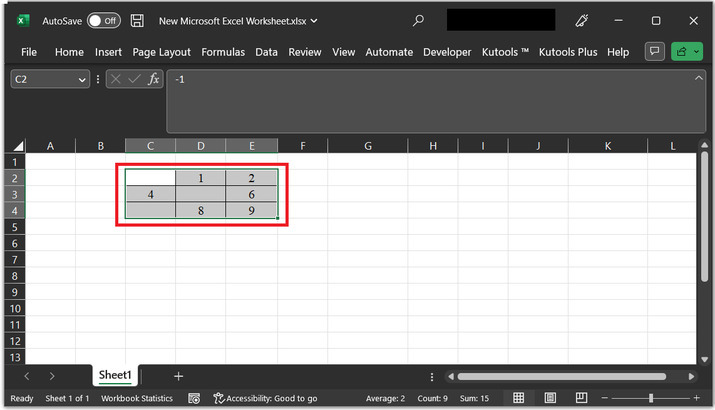This screenshot has width=715, height=410.
Task: Click cell C3 containing 4
Action: (150, 194)
